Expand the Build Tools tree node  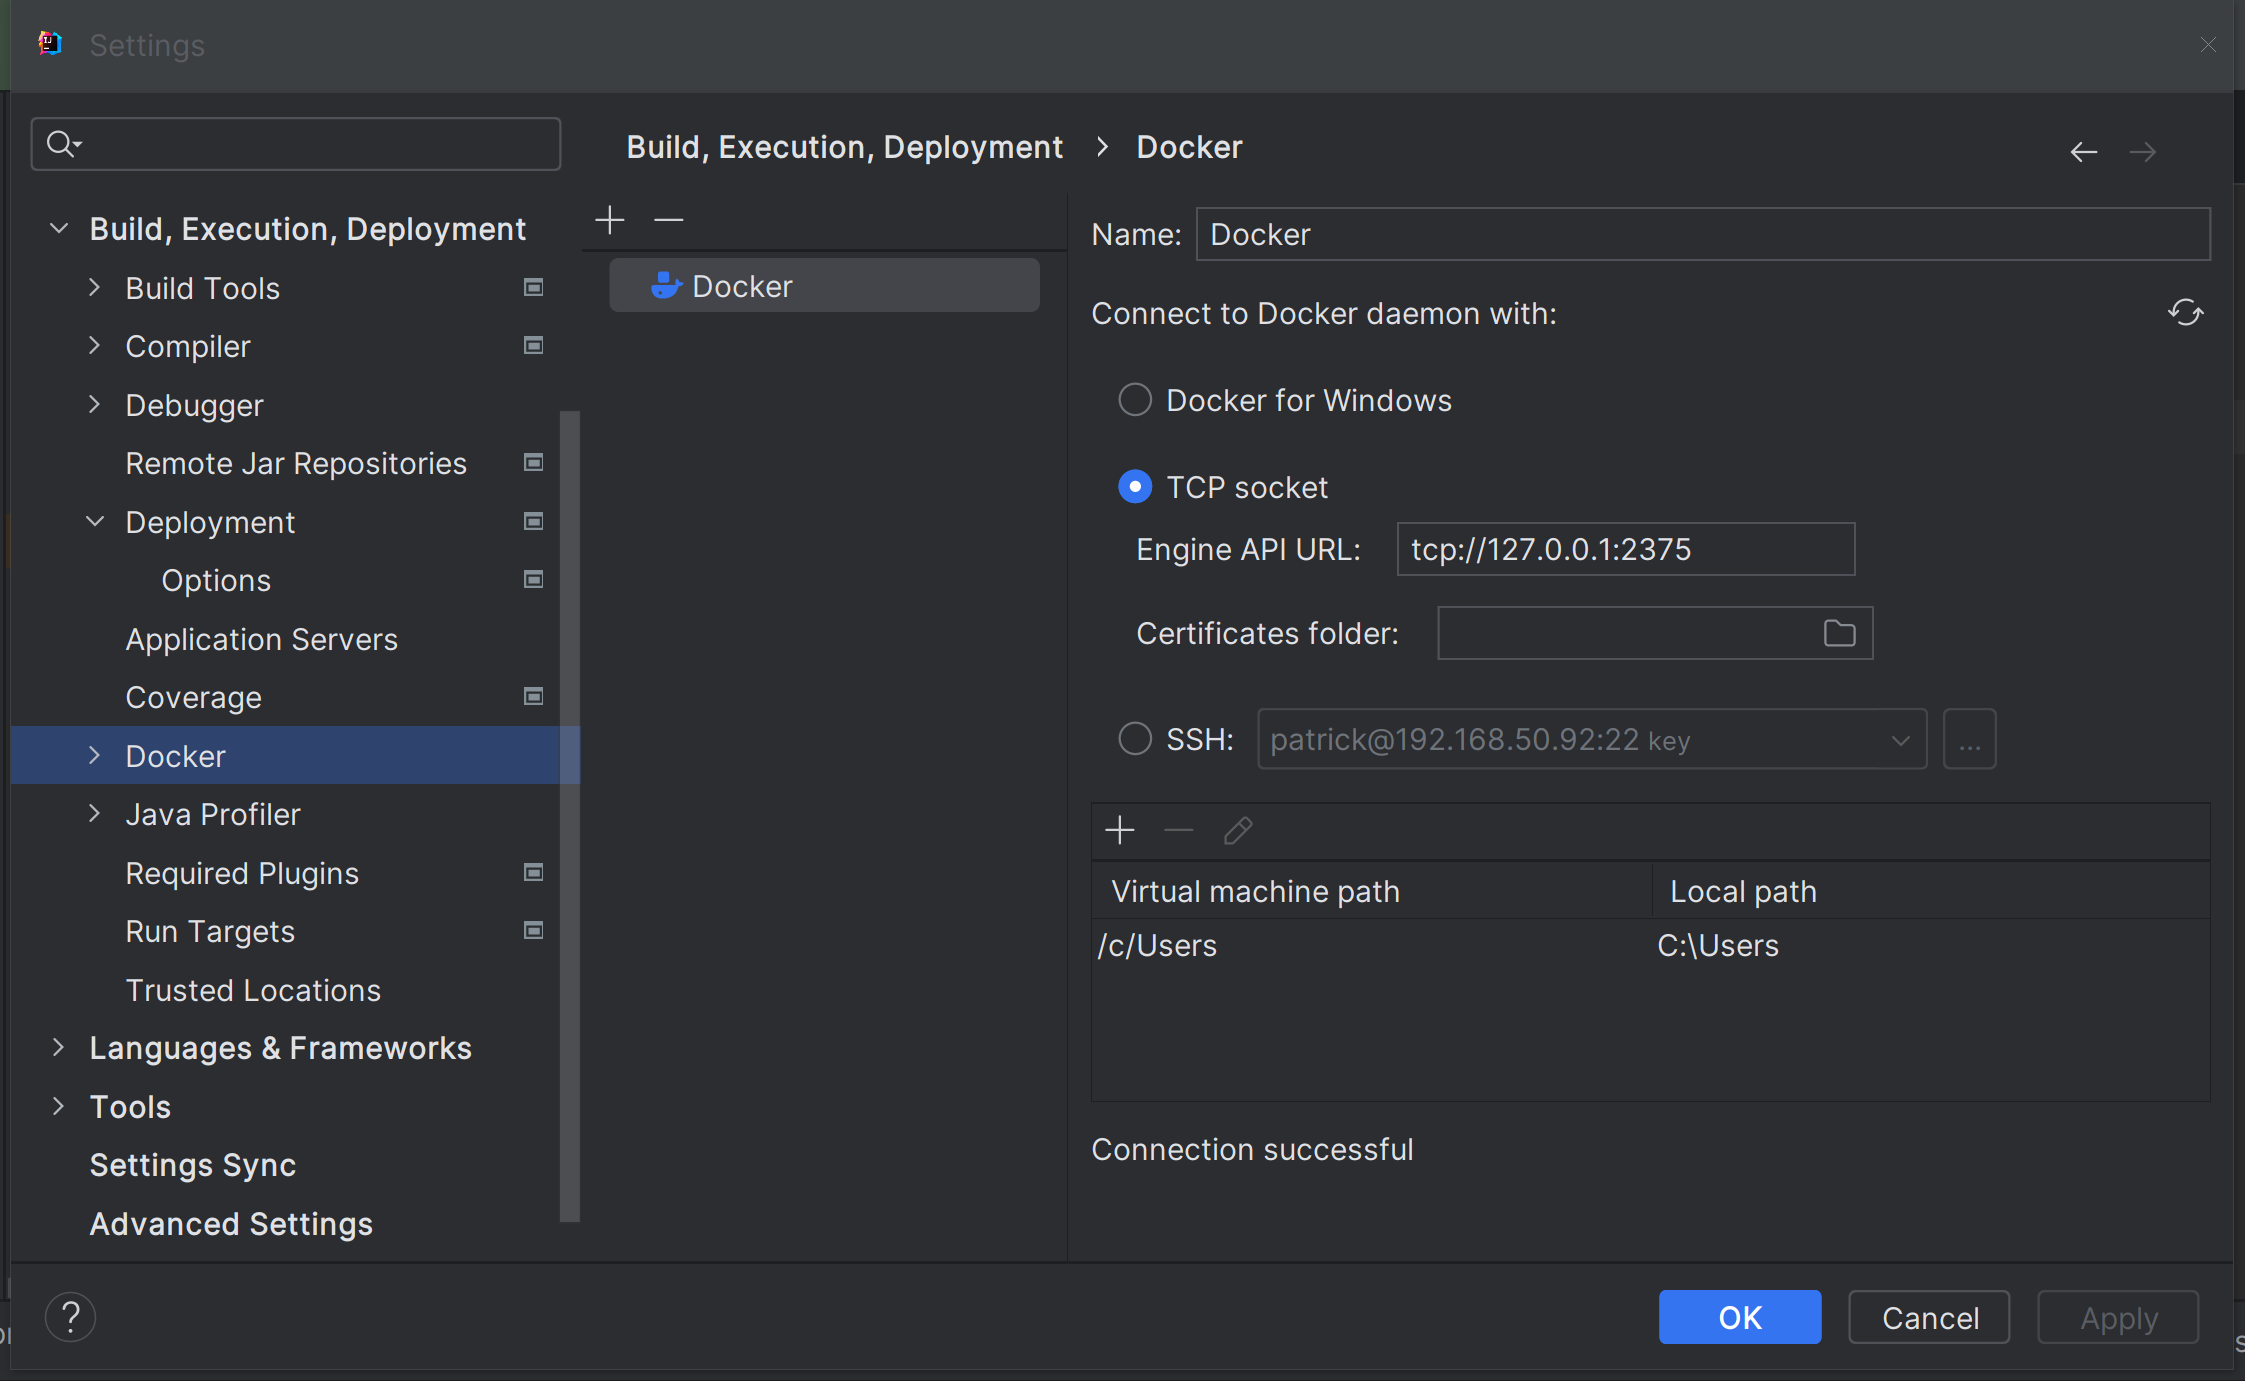click(x=95, y=288)
